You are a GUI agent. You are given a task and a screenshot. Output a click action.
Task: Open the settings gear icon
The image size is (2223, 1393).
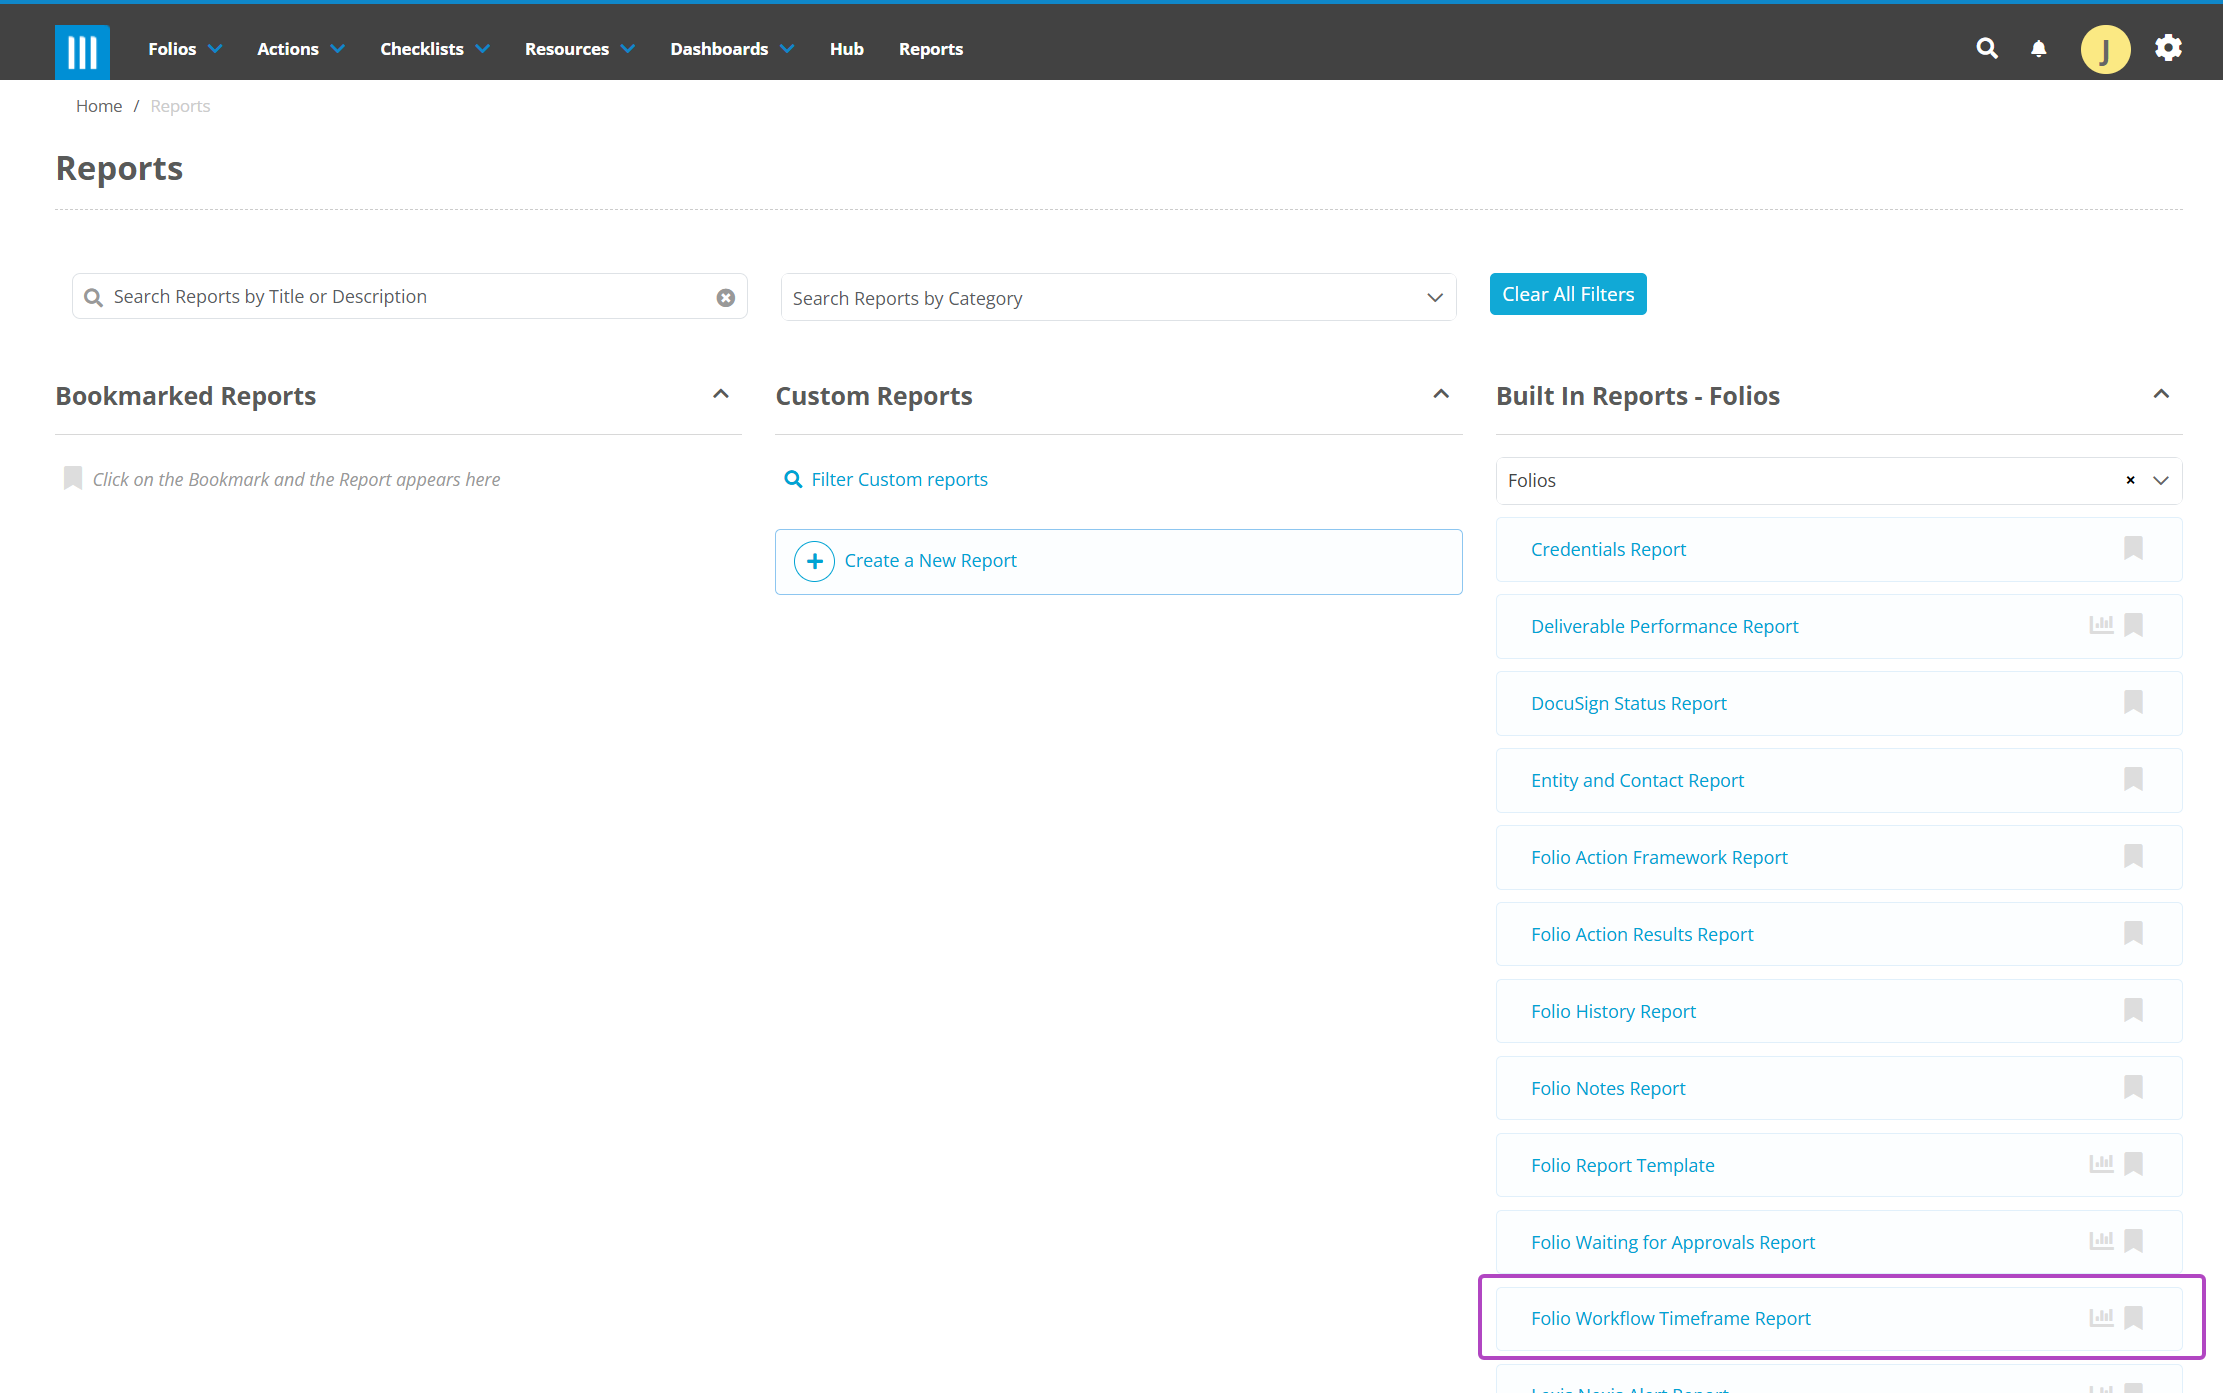click(2168, 48)
